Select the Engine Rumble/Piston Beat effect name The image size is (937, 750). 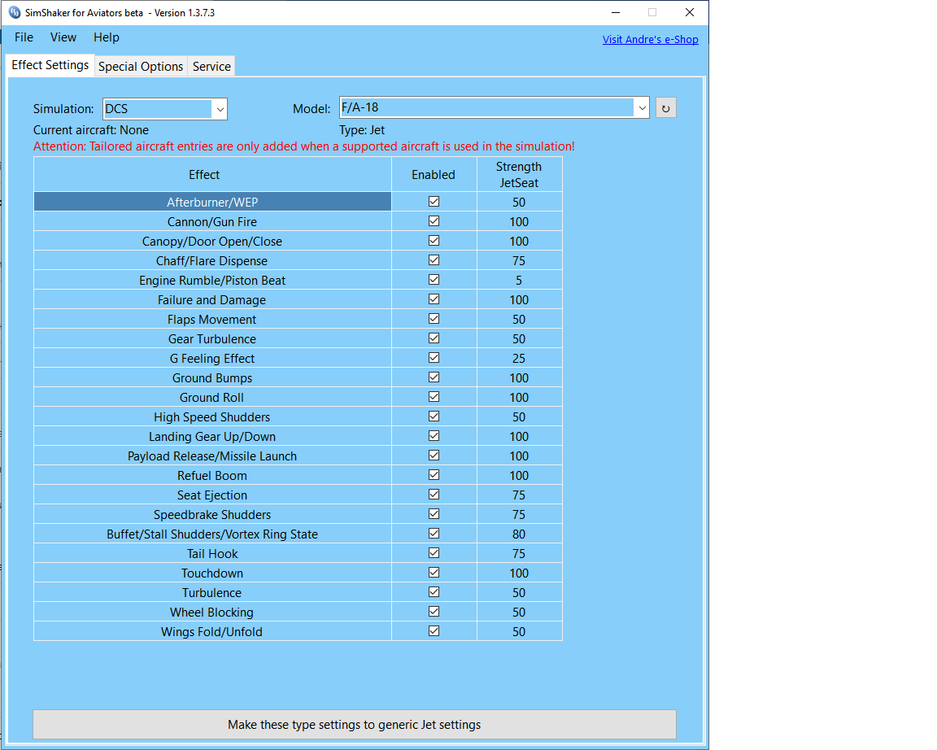tap(212, 280)
